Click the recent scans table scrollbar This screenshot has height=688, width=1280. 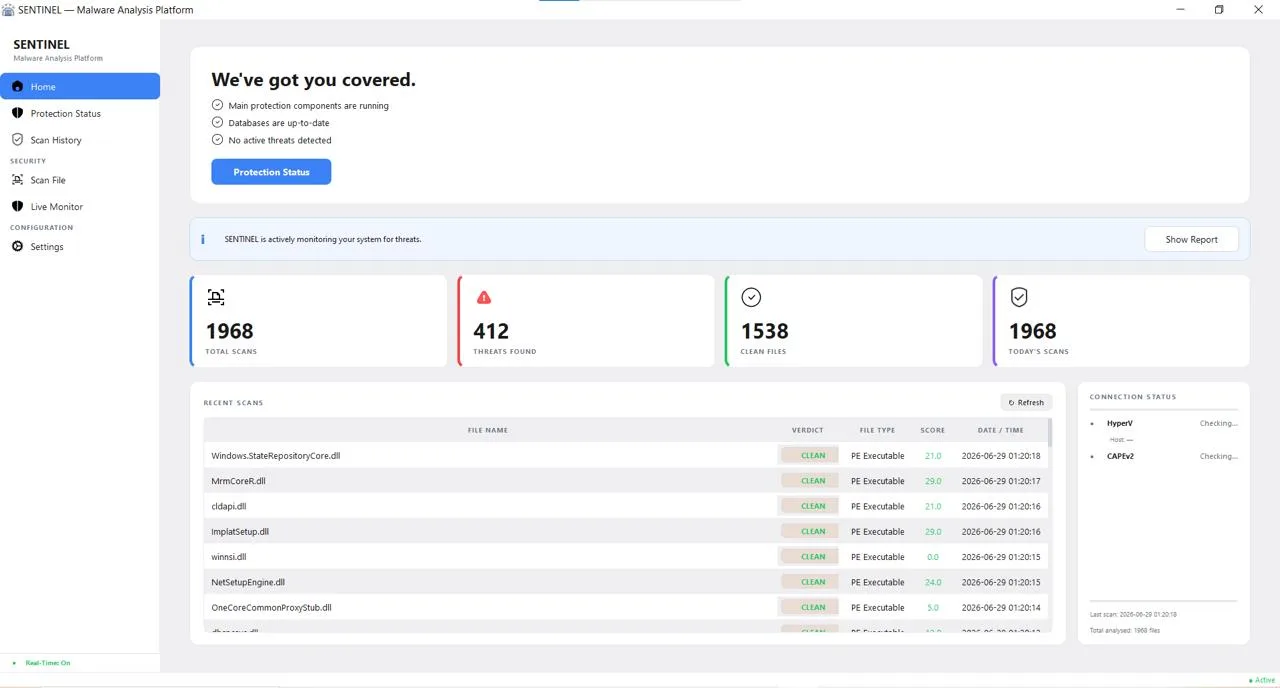pyautogui.click(x=1049, y=432)
